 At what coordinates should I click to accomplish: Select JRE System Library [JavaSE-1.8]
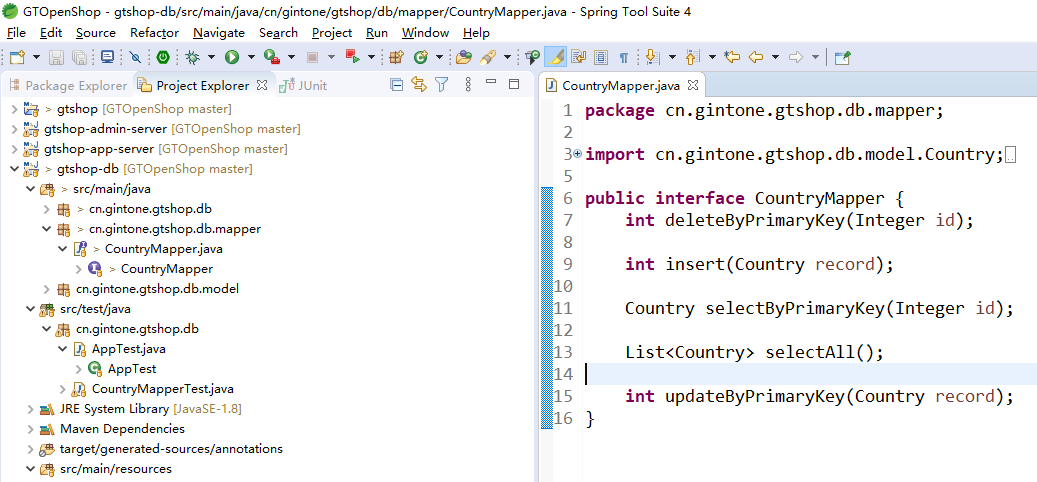150,409
